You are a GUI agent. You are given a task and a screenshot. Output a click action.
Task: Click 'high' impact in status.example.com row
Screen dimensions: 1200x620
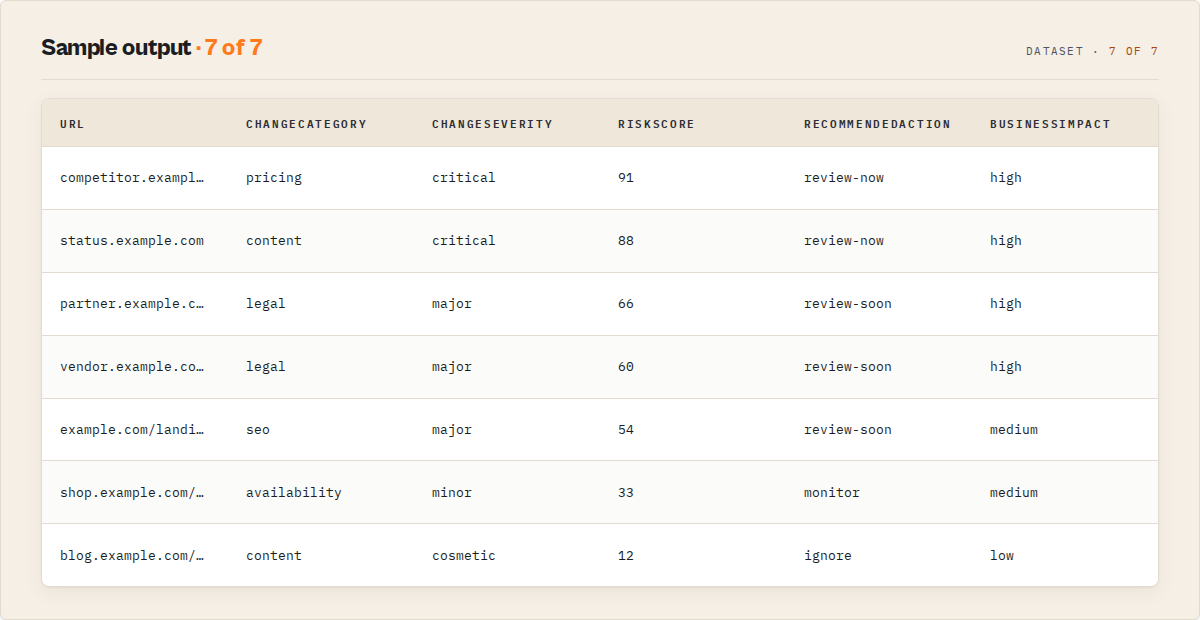pos(1006,241)
